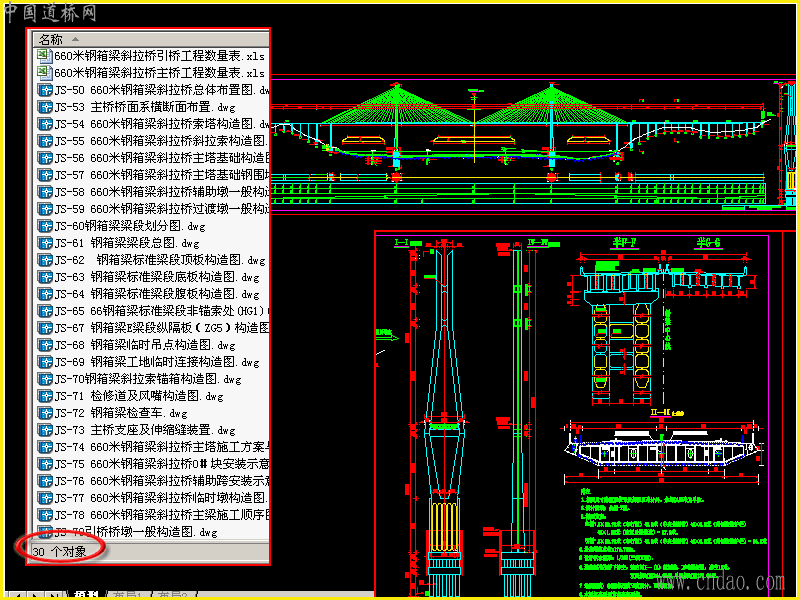Click the JS-72 钢箱梁检查车 dwg icon
The width and height of the screenshot is (800, 600).
coord(45,413)
